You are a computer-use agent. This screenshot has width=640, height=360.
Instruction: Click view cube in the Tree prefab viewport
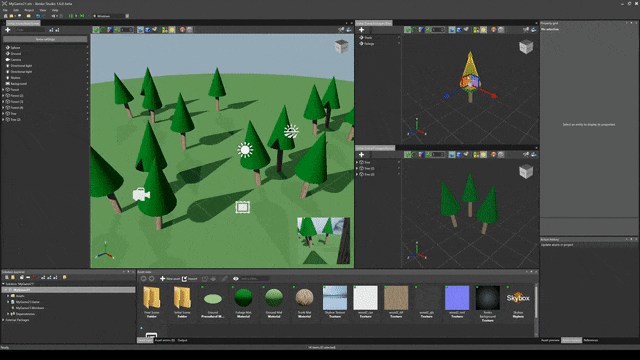[x=526, y=47]
